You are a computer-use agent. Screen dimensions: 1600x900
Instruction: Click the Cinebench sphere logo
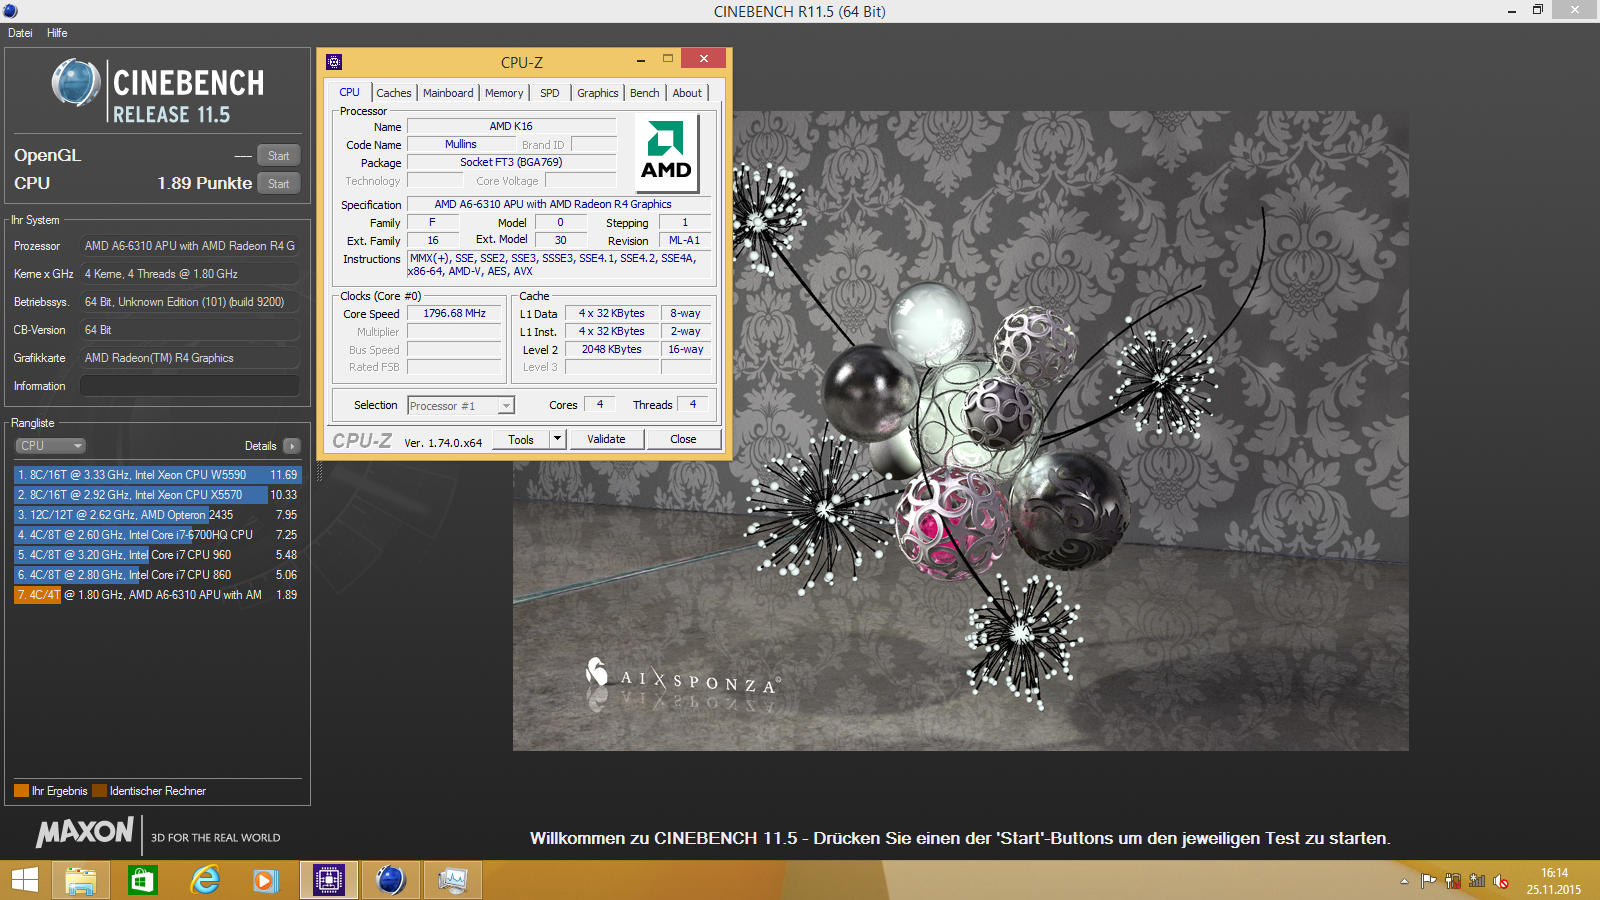pos(76,83)
